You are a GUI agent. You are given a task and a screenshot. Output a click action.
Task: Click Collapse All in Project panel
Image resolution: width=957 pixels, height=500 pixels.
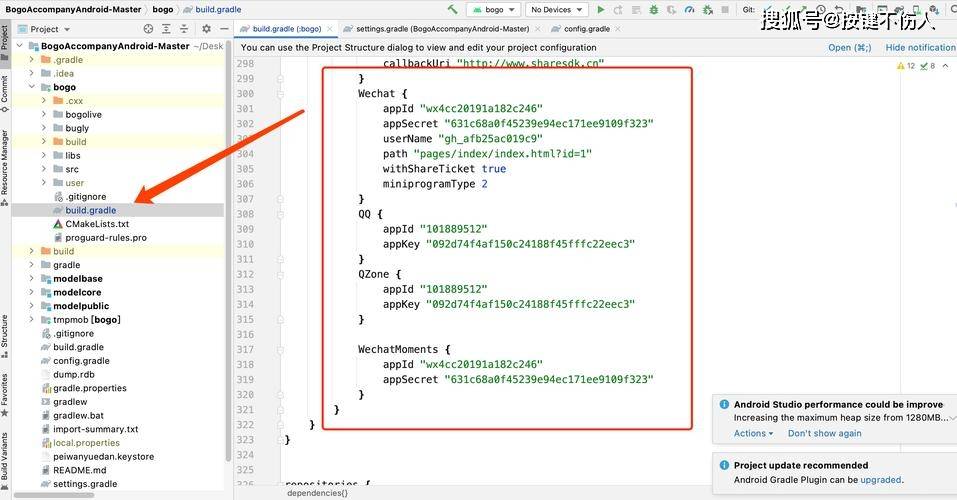(184, 29)
